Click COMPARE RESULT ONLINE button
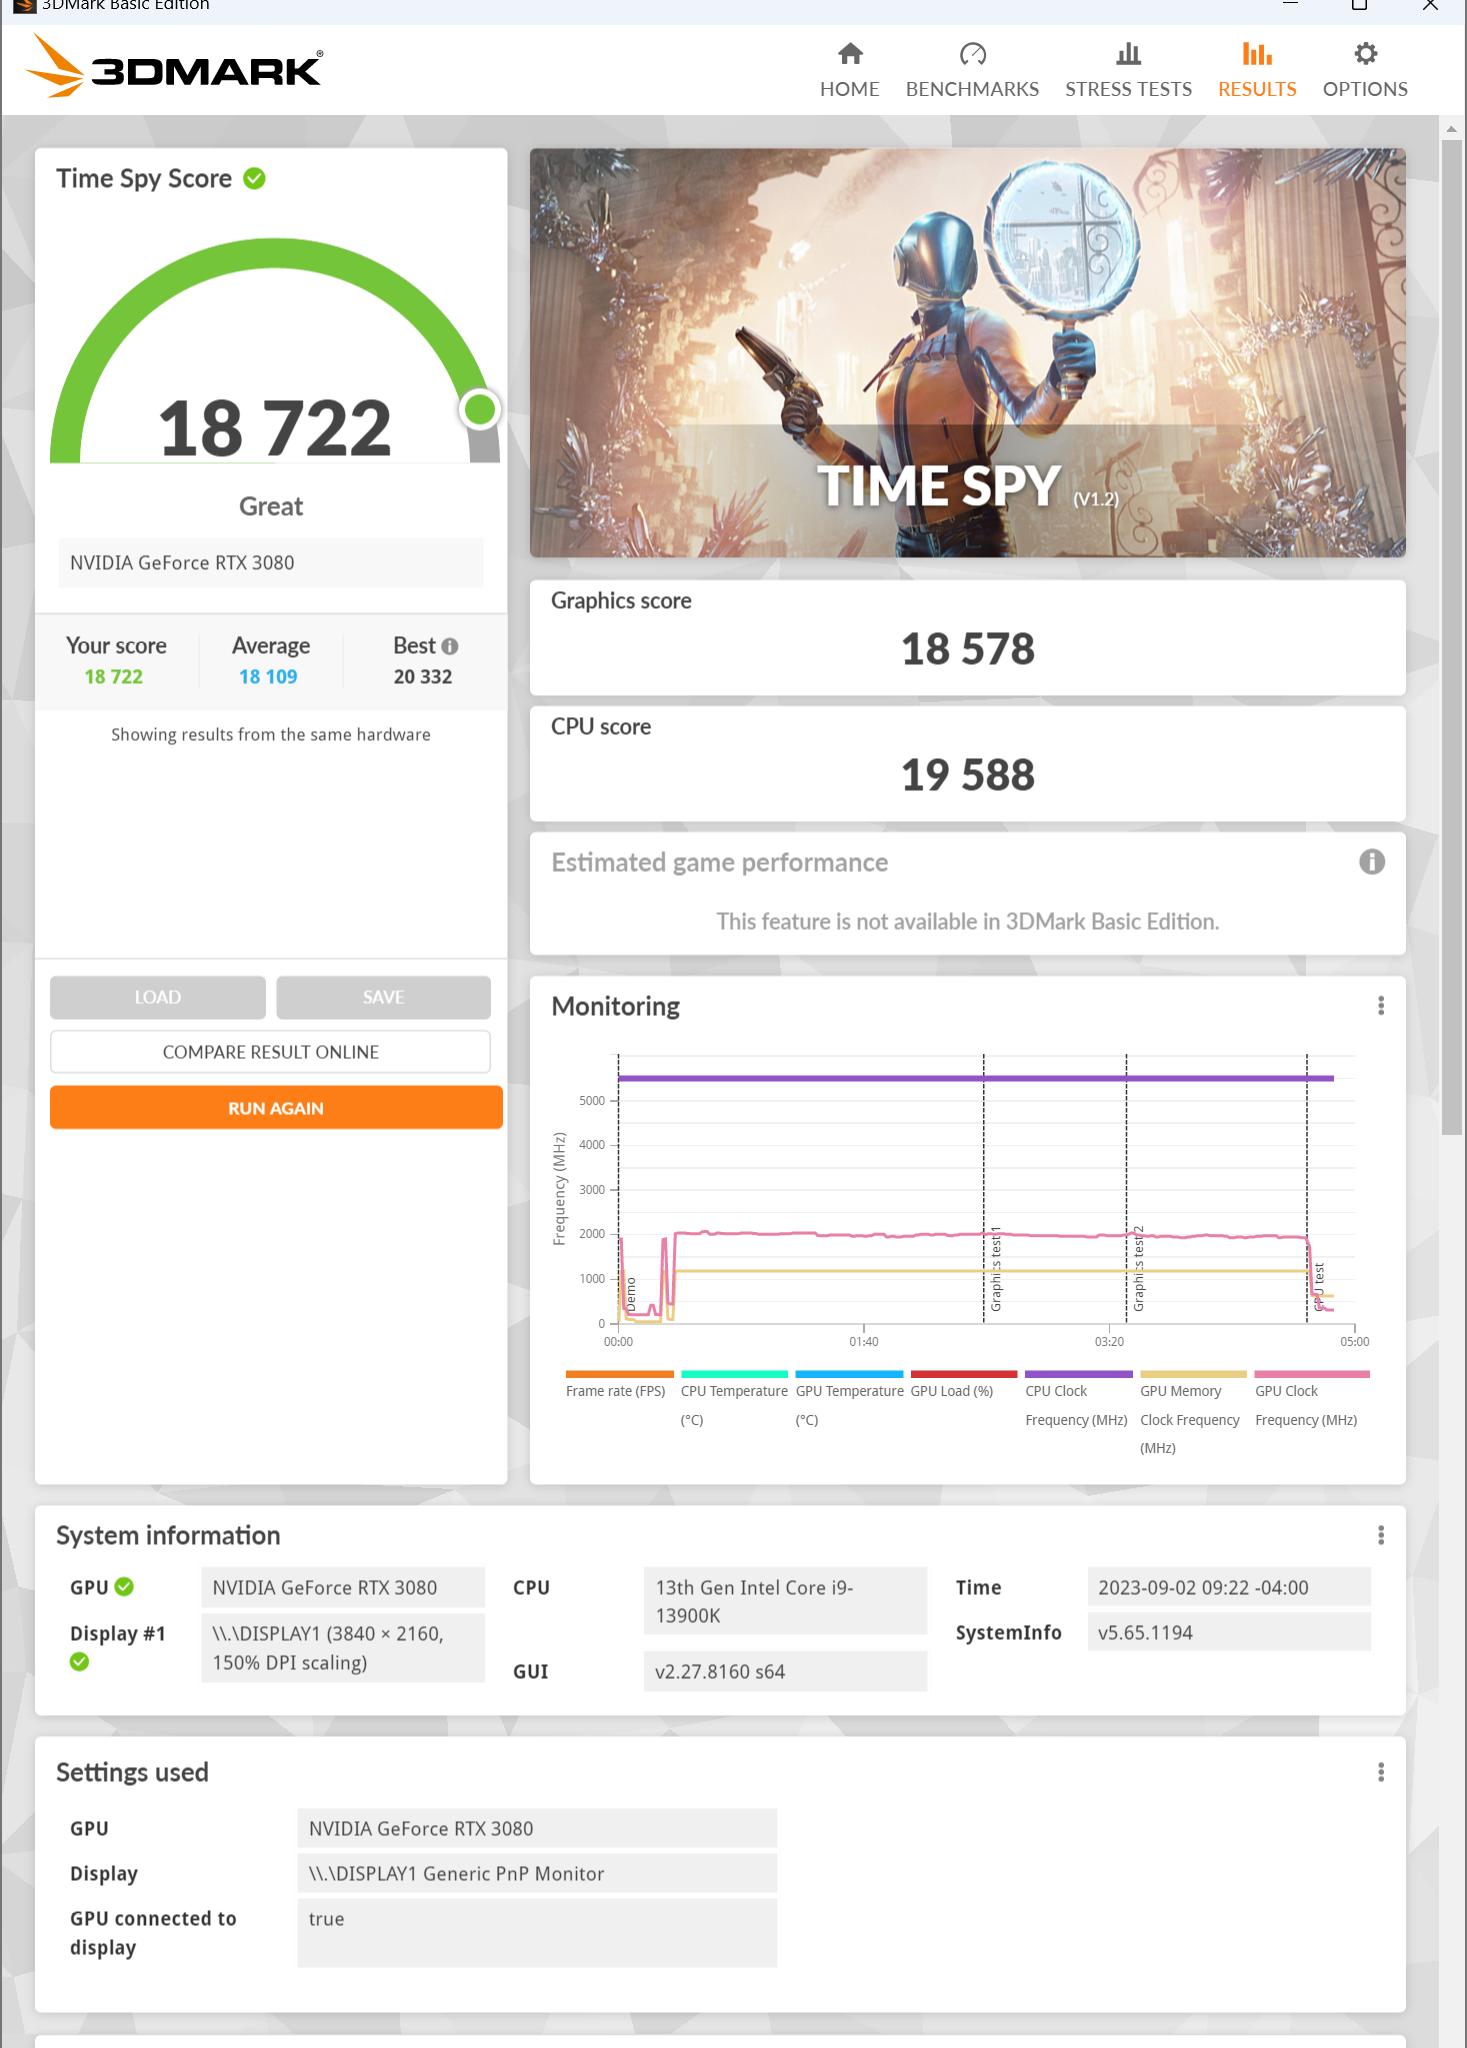 pyautogui.click(x=270, y=1052)
